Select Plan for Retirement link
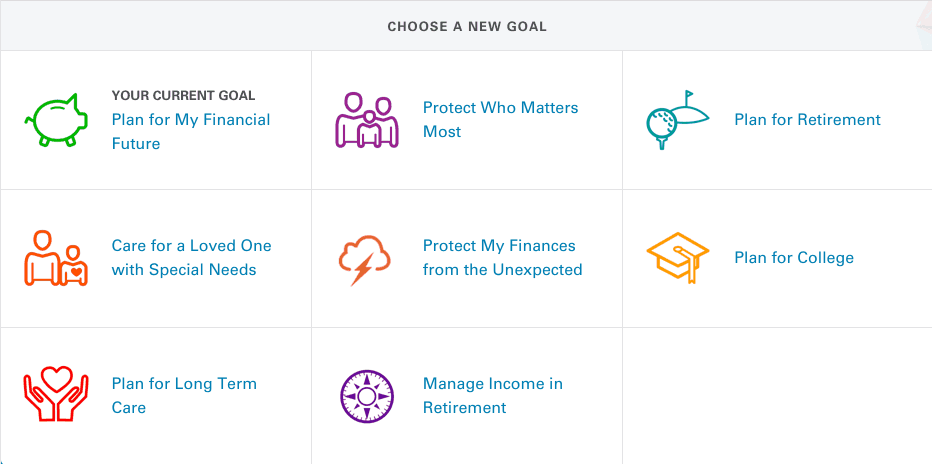The image size is (932, 464). pos(807,119)
